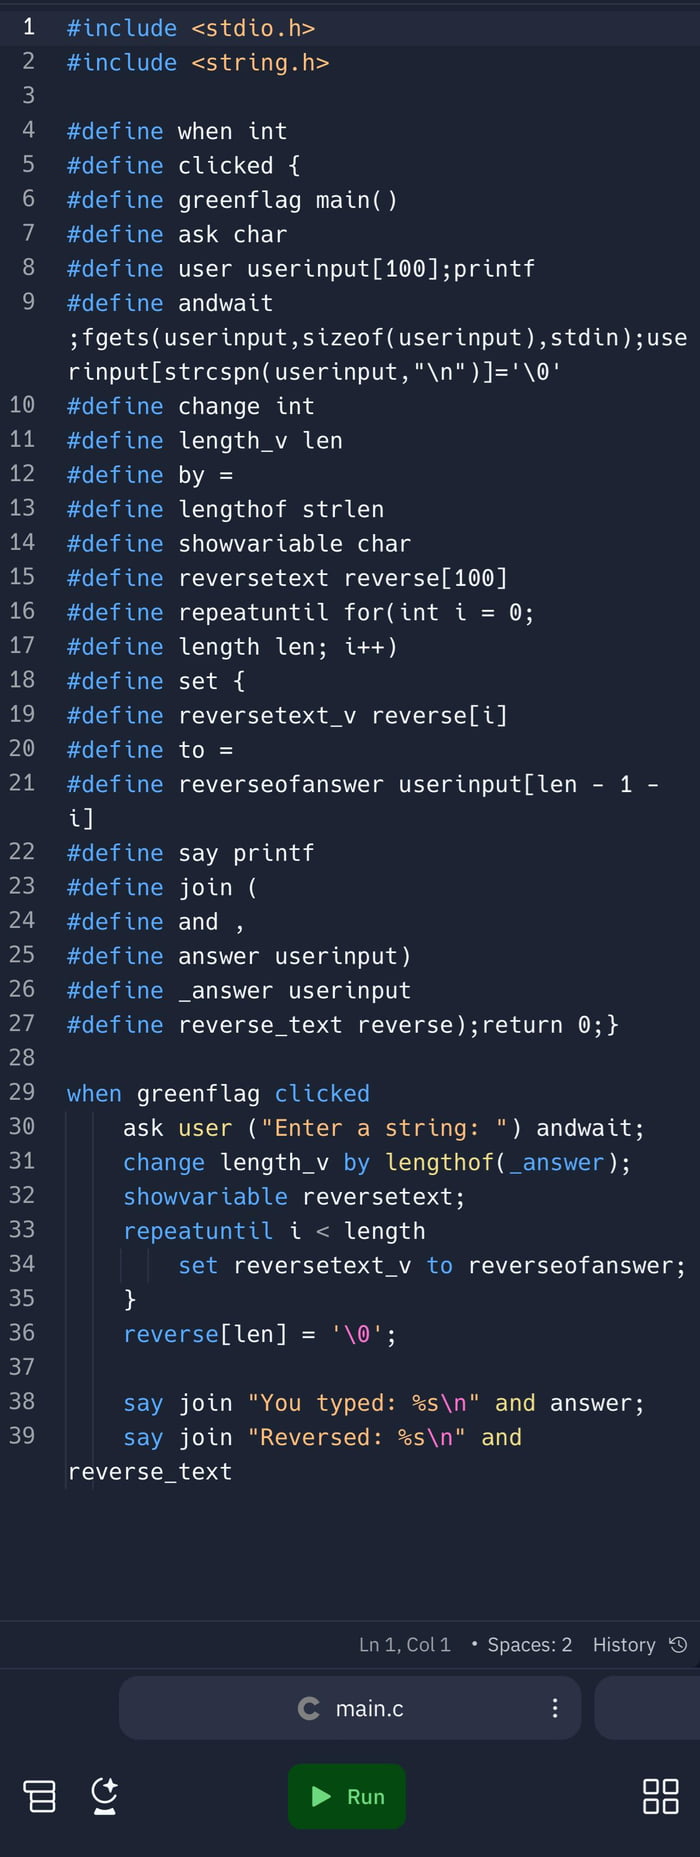This screenshot has height=1857, width=700.
Task: Select the partially visible tab next to main.c
Action: (x=647, y=1708)
